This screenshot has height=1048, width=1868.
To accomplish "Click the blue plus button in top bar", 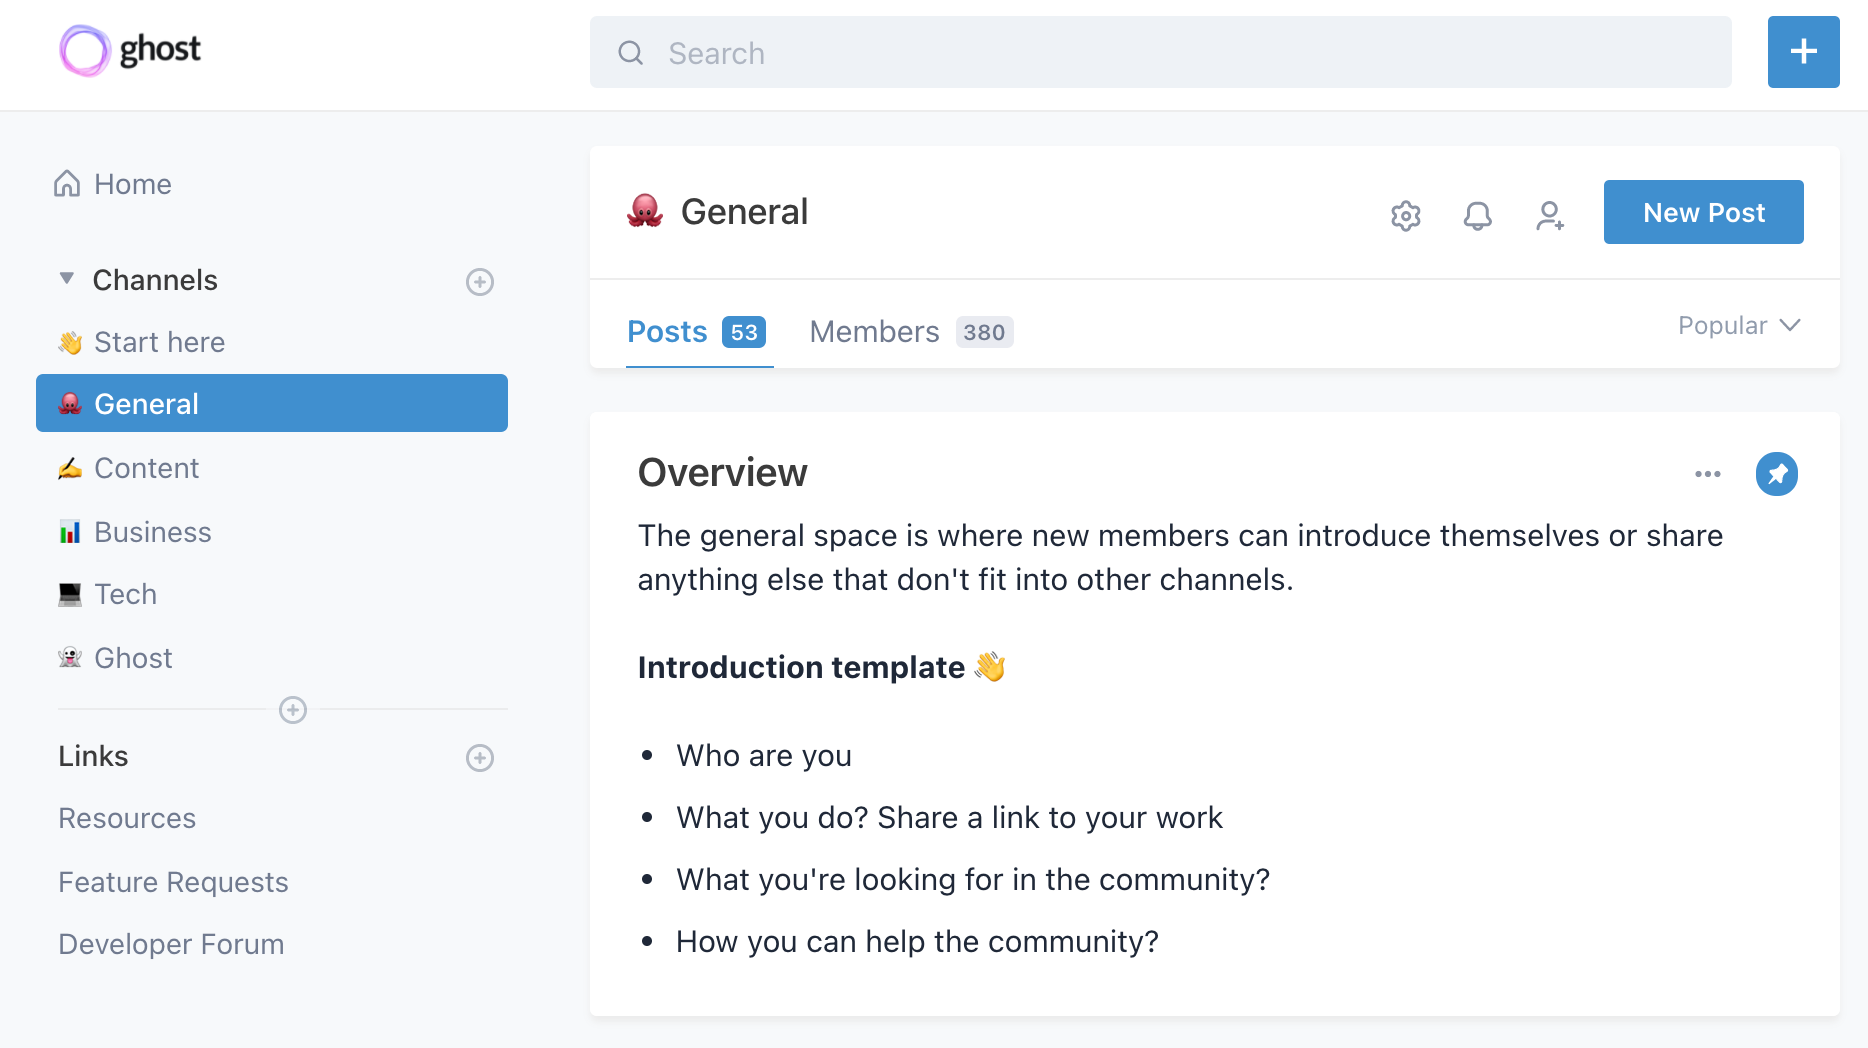I will pyautogui.click(x=1803, y=51).
